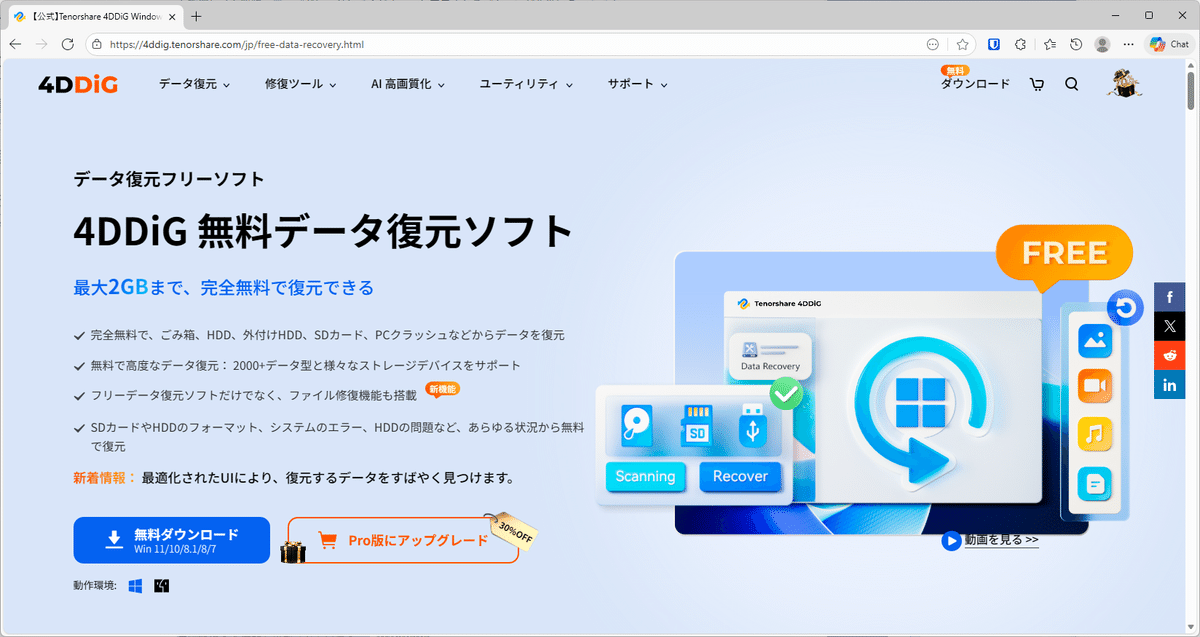Viewport: 1200px width, 637px height.
Task: Open the X share icon on the sidebar
Action: [1169, 325]
